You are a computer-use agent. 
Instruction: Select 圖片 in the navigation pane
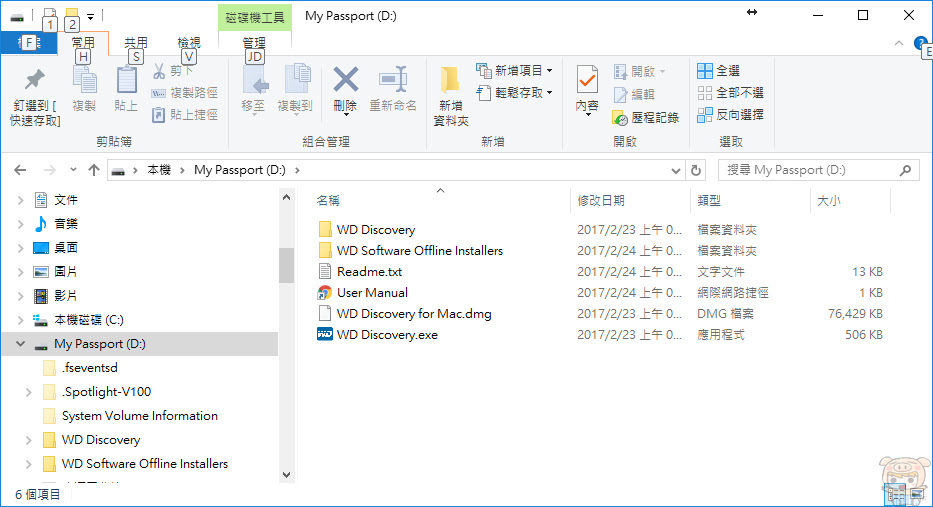click(65, 272)
